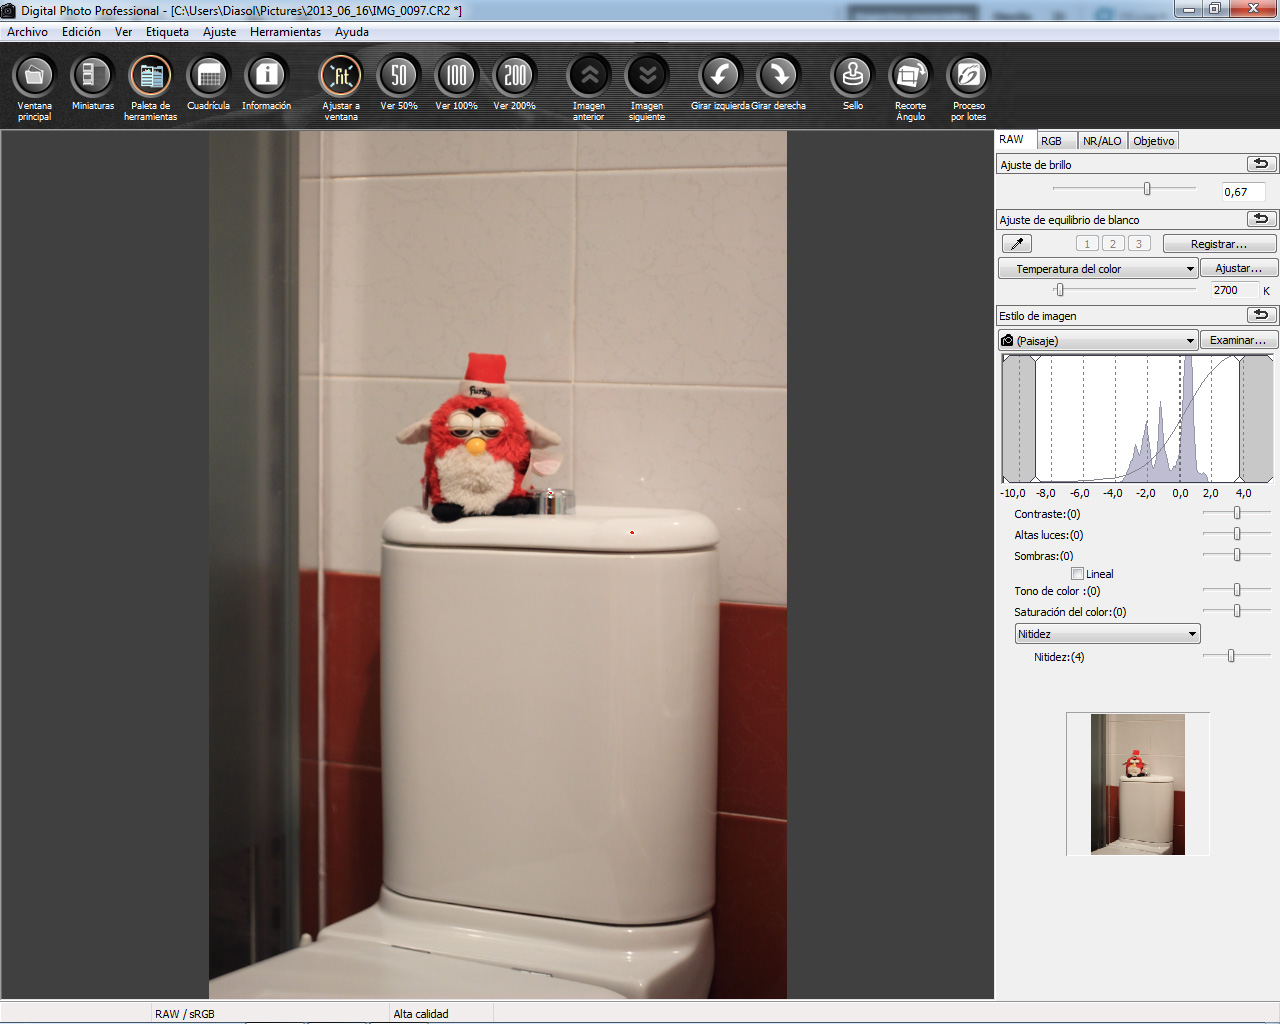1280x1024 pixels.
Task: Click the RAW / sRGB status text
Action: [185, 1014]
